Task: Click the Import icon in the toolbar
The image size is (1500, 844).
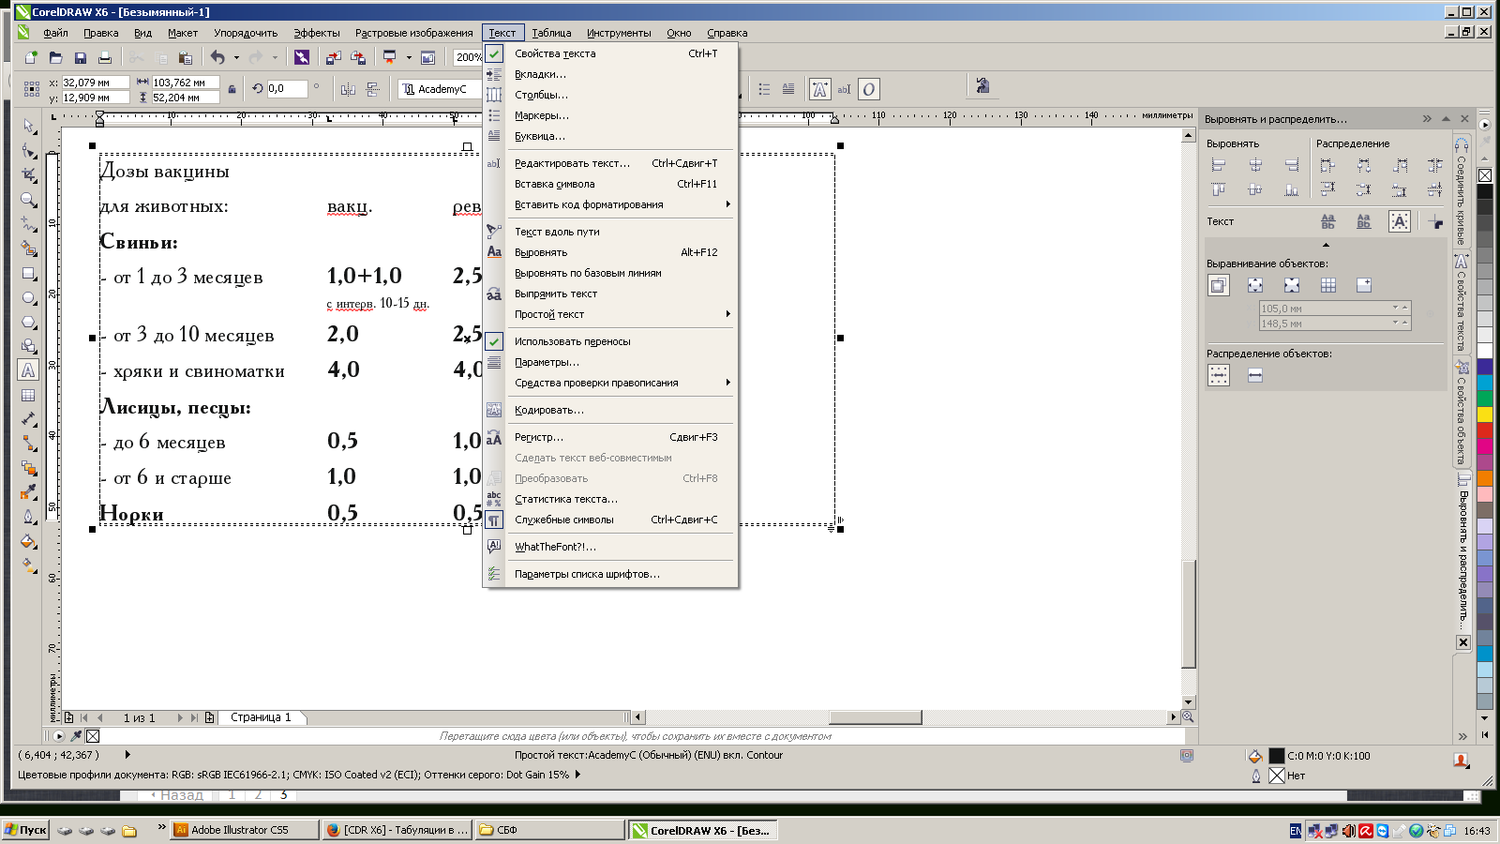Action: coord(333,58)
